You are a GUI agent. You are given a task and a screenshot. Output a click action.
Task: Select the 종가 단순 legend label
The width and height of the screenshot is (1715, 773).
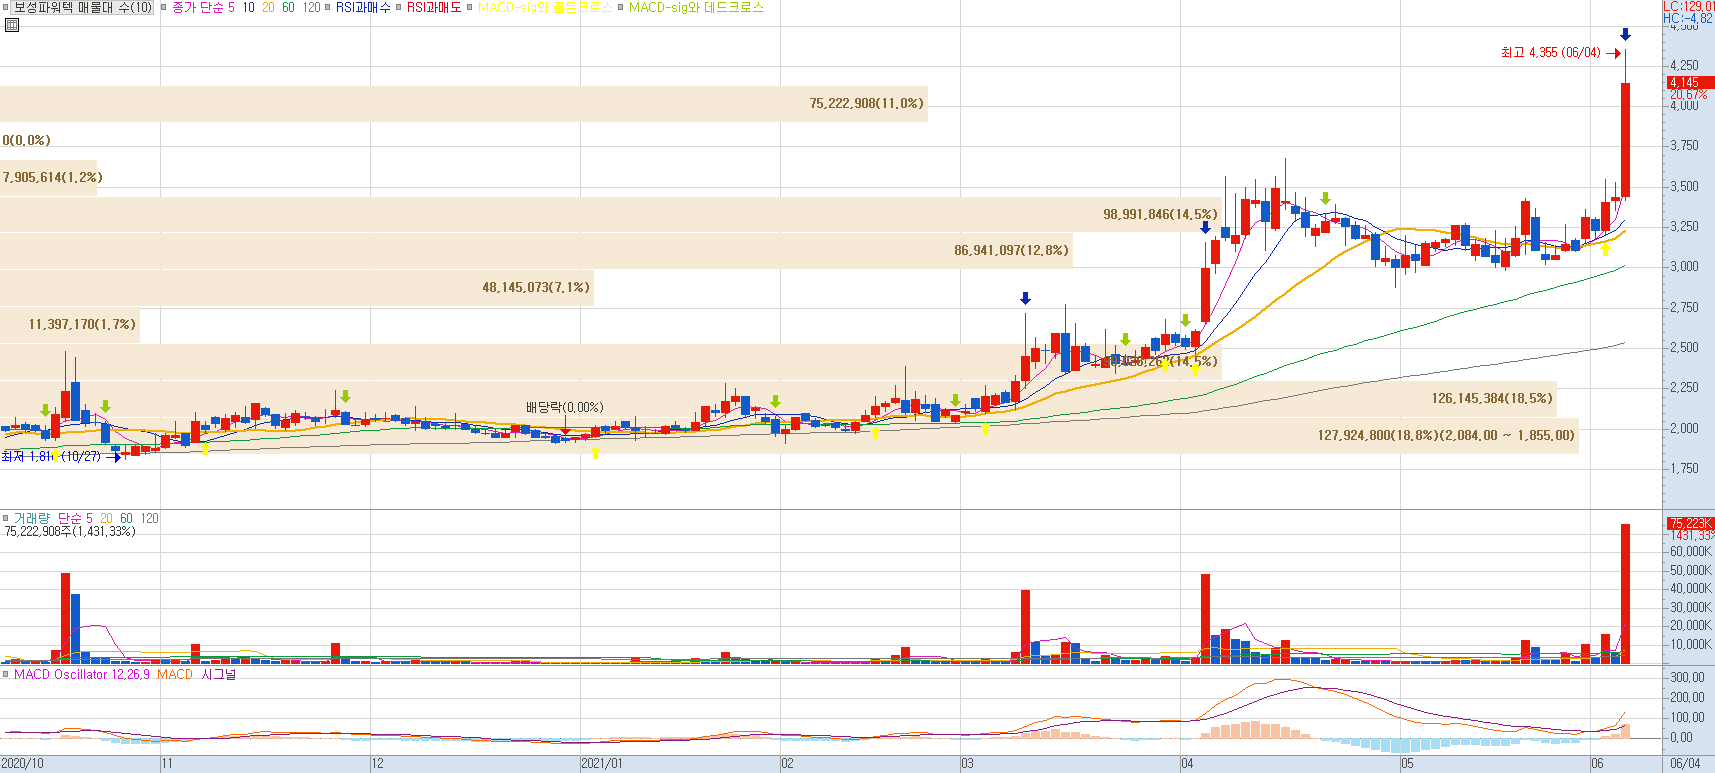197,7
